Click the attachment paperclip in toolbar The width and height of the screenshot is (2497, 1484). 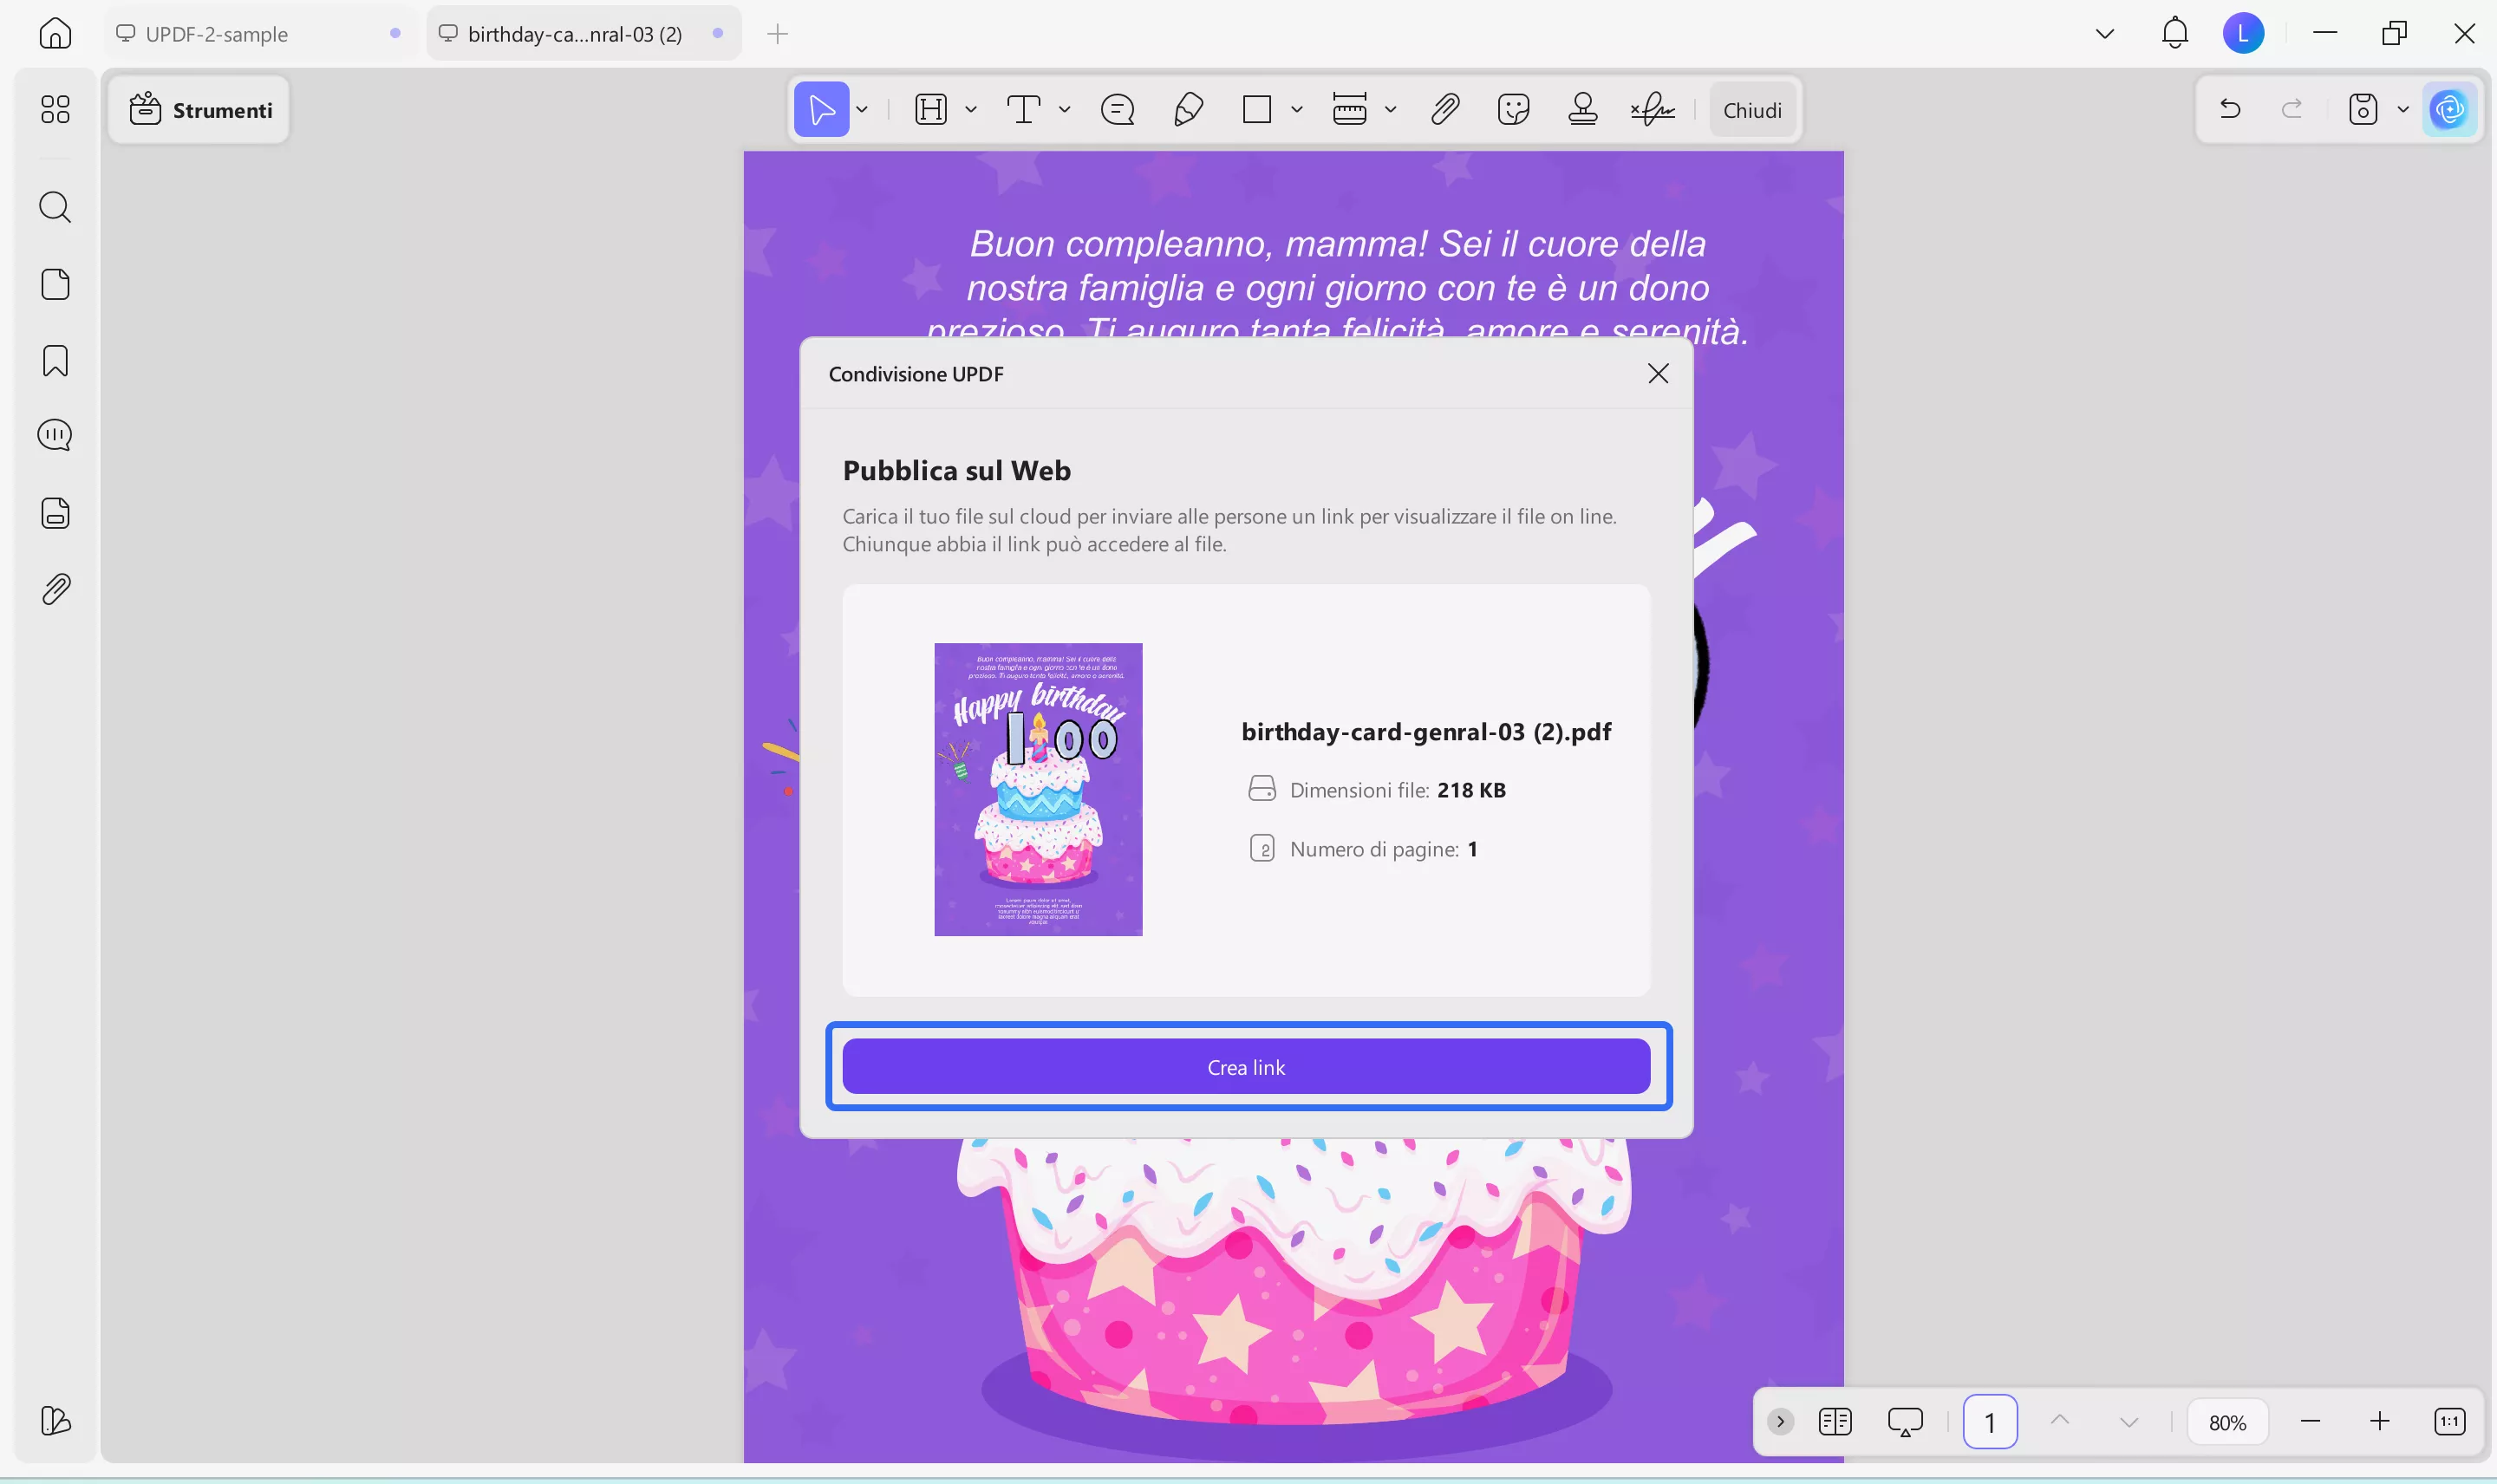pyautogui.click(x=1445, y=109)
